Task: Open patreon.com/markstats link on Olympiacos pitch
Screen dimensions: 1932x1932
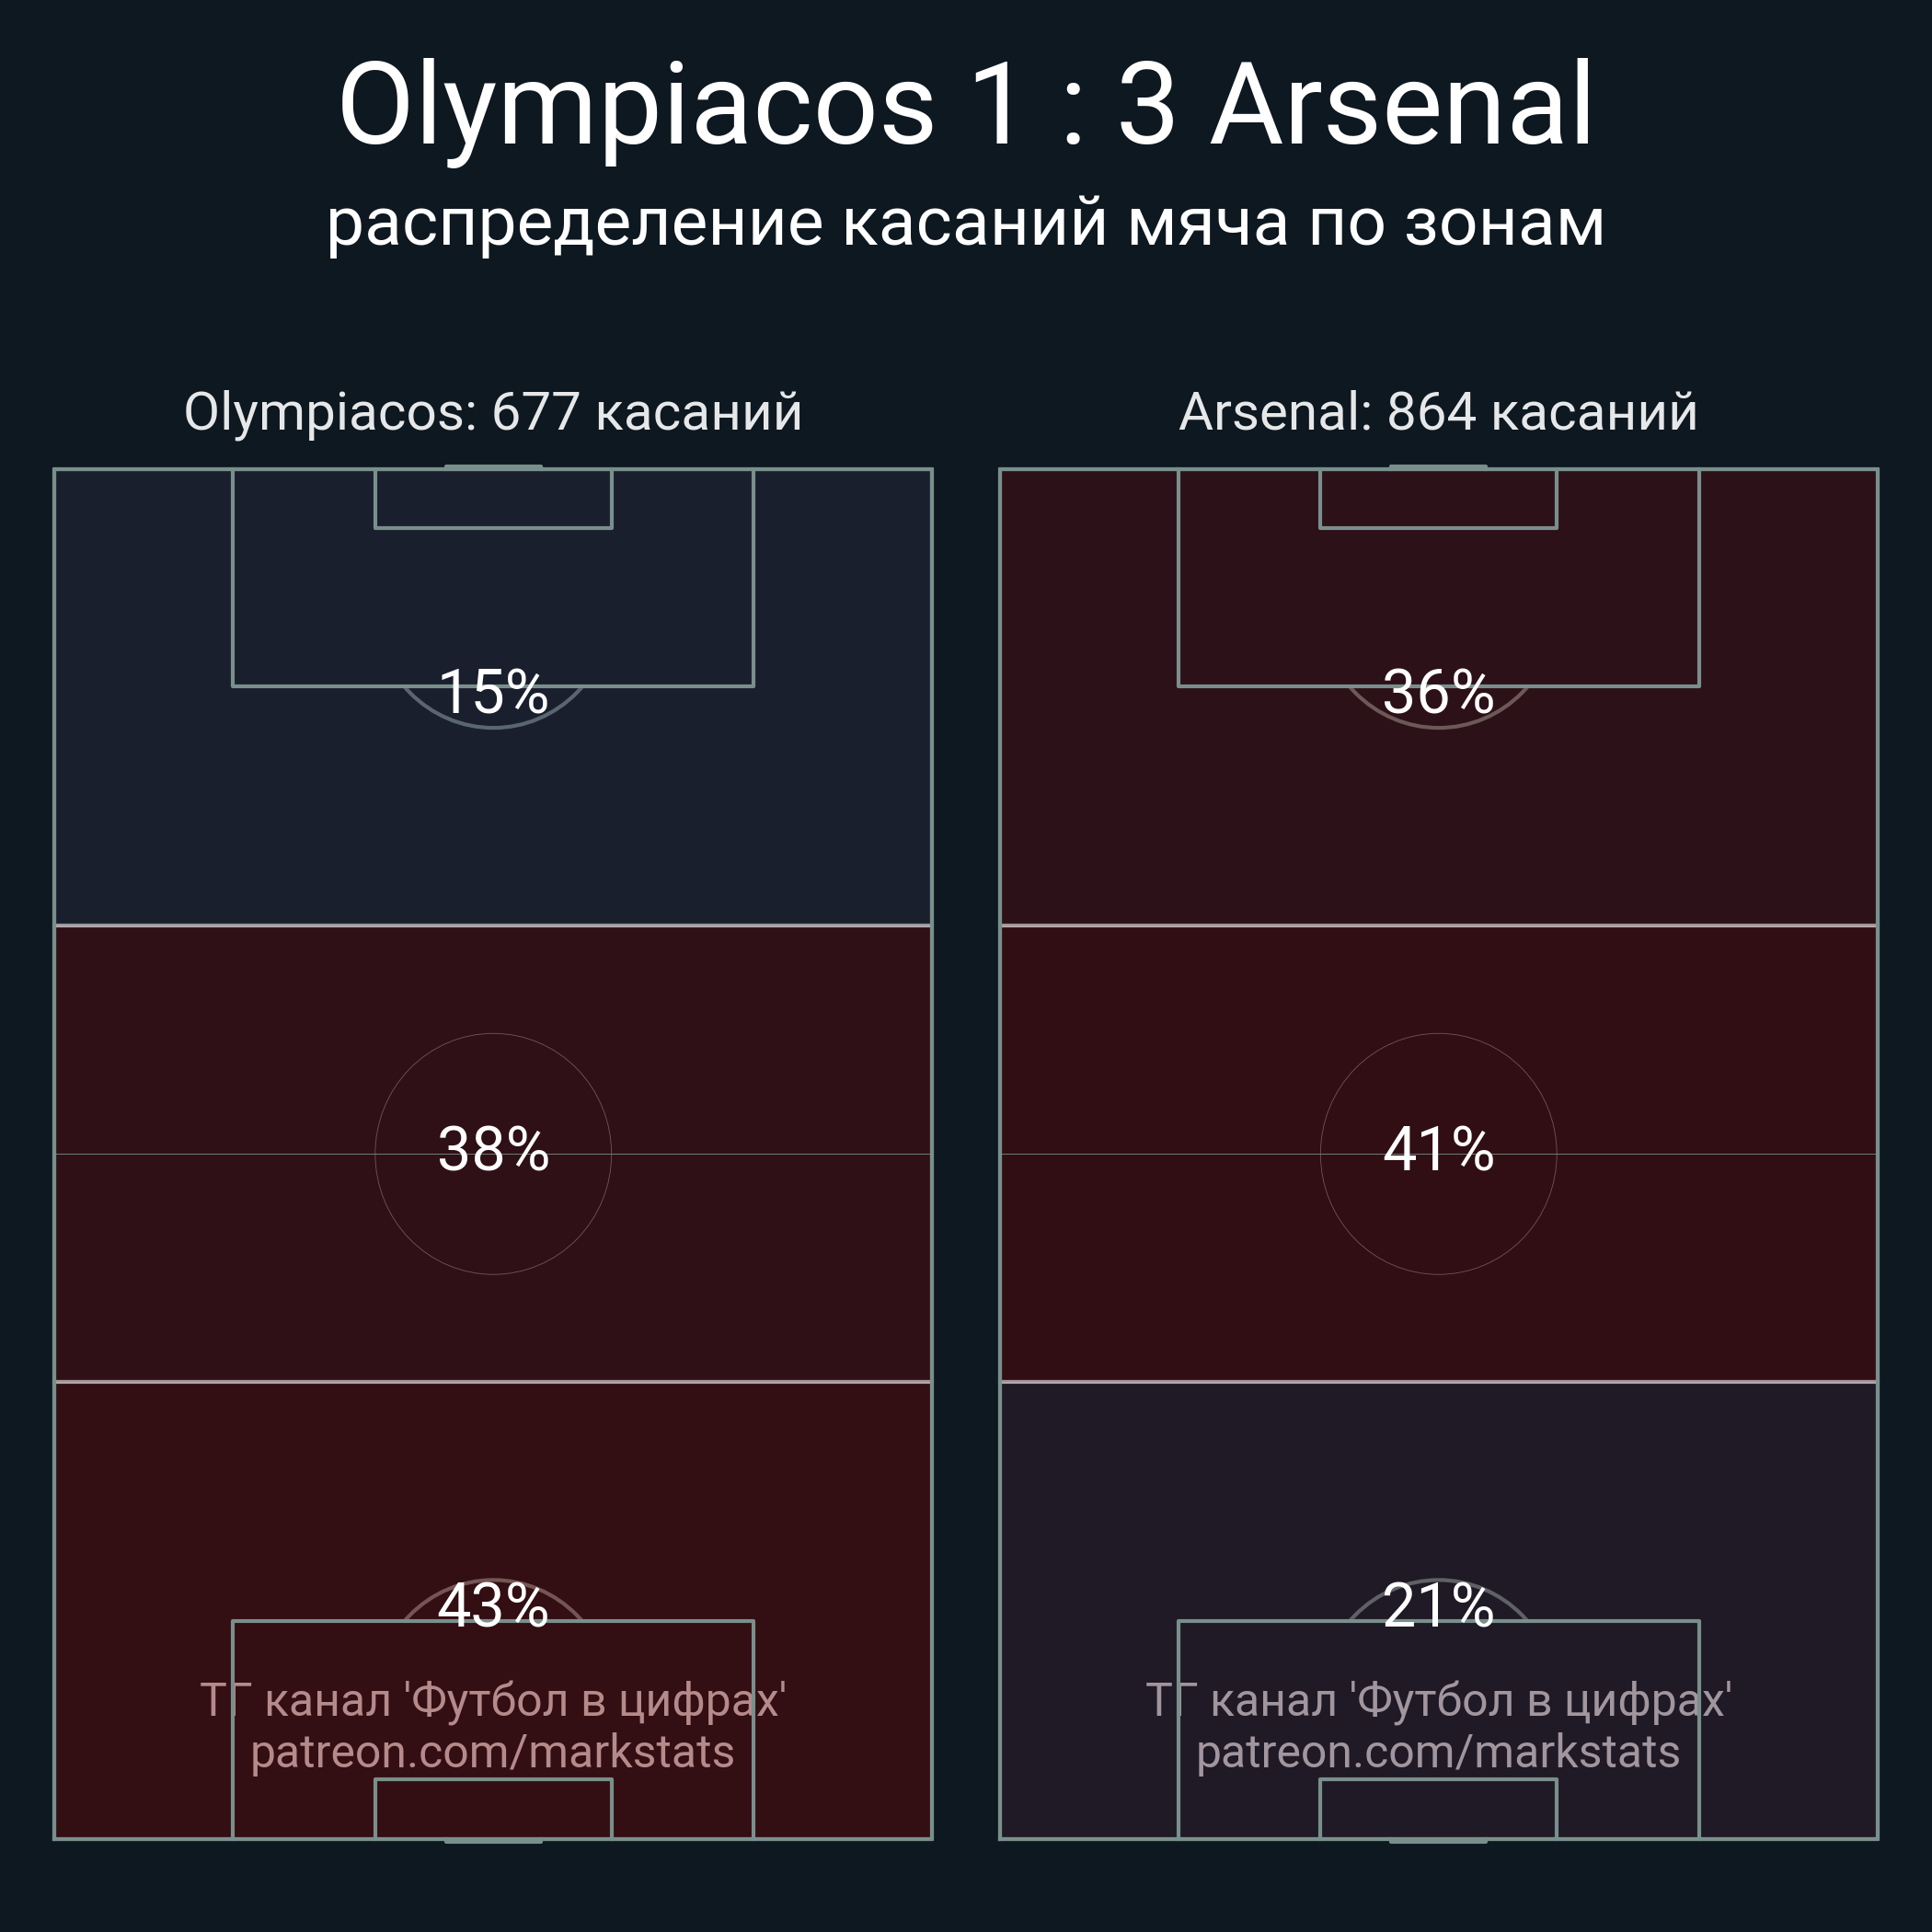Action: point(493,1752)
